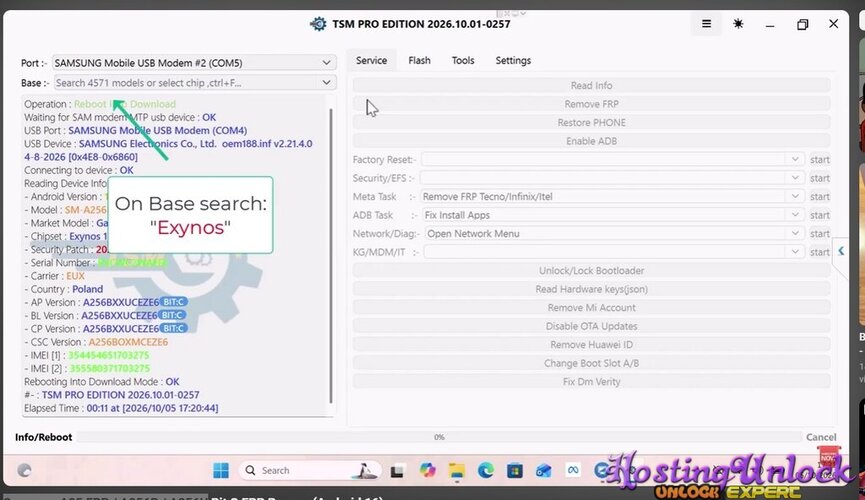Viewport: 865px width, 500px height.
Task: Switch to the Service tab
Action: (x=371, y=60)
